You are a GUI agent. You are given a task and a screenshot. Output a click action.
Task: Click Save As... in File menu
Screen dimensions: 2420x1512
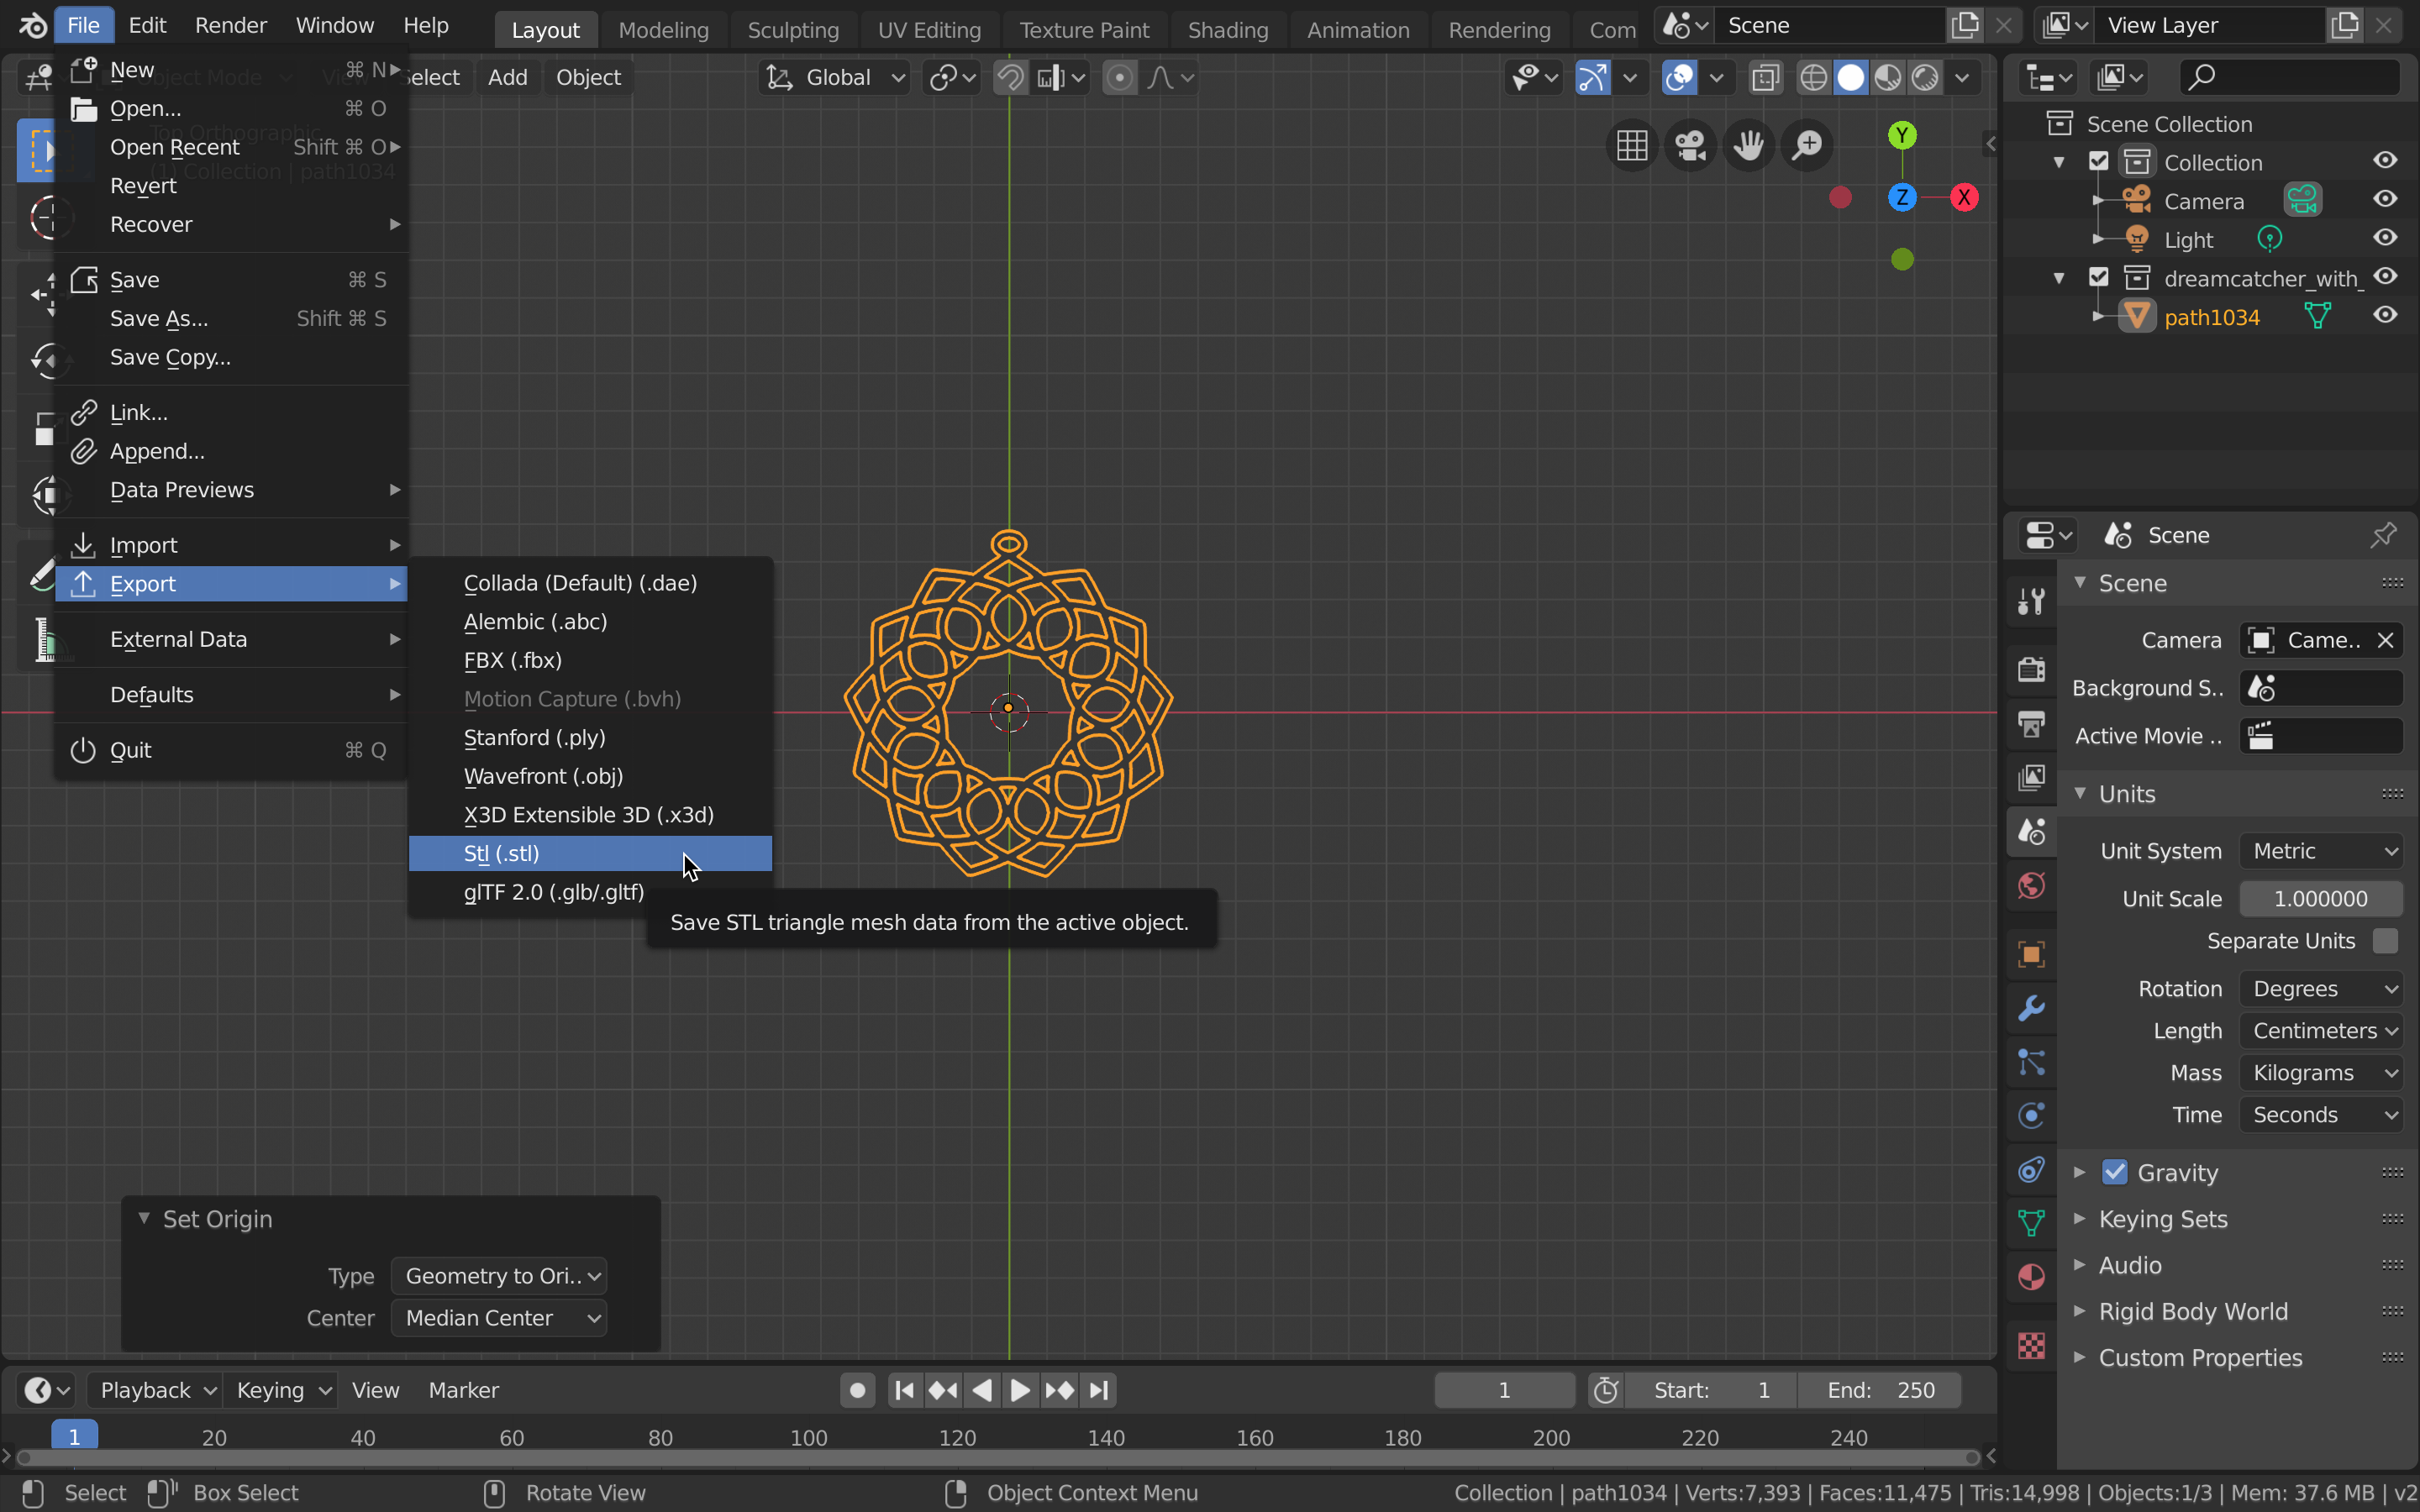pyautogui.click(x=231, y=318)
